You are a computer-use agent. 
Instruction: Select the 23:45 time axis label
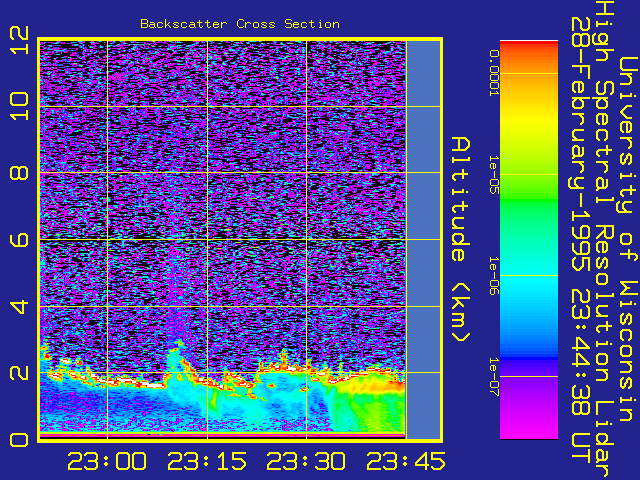coord(406,461)
